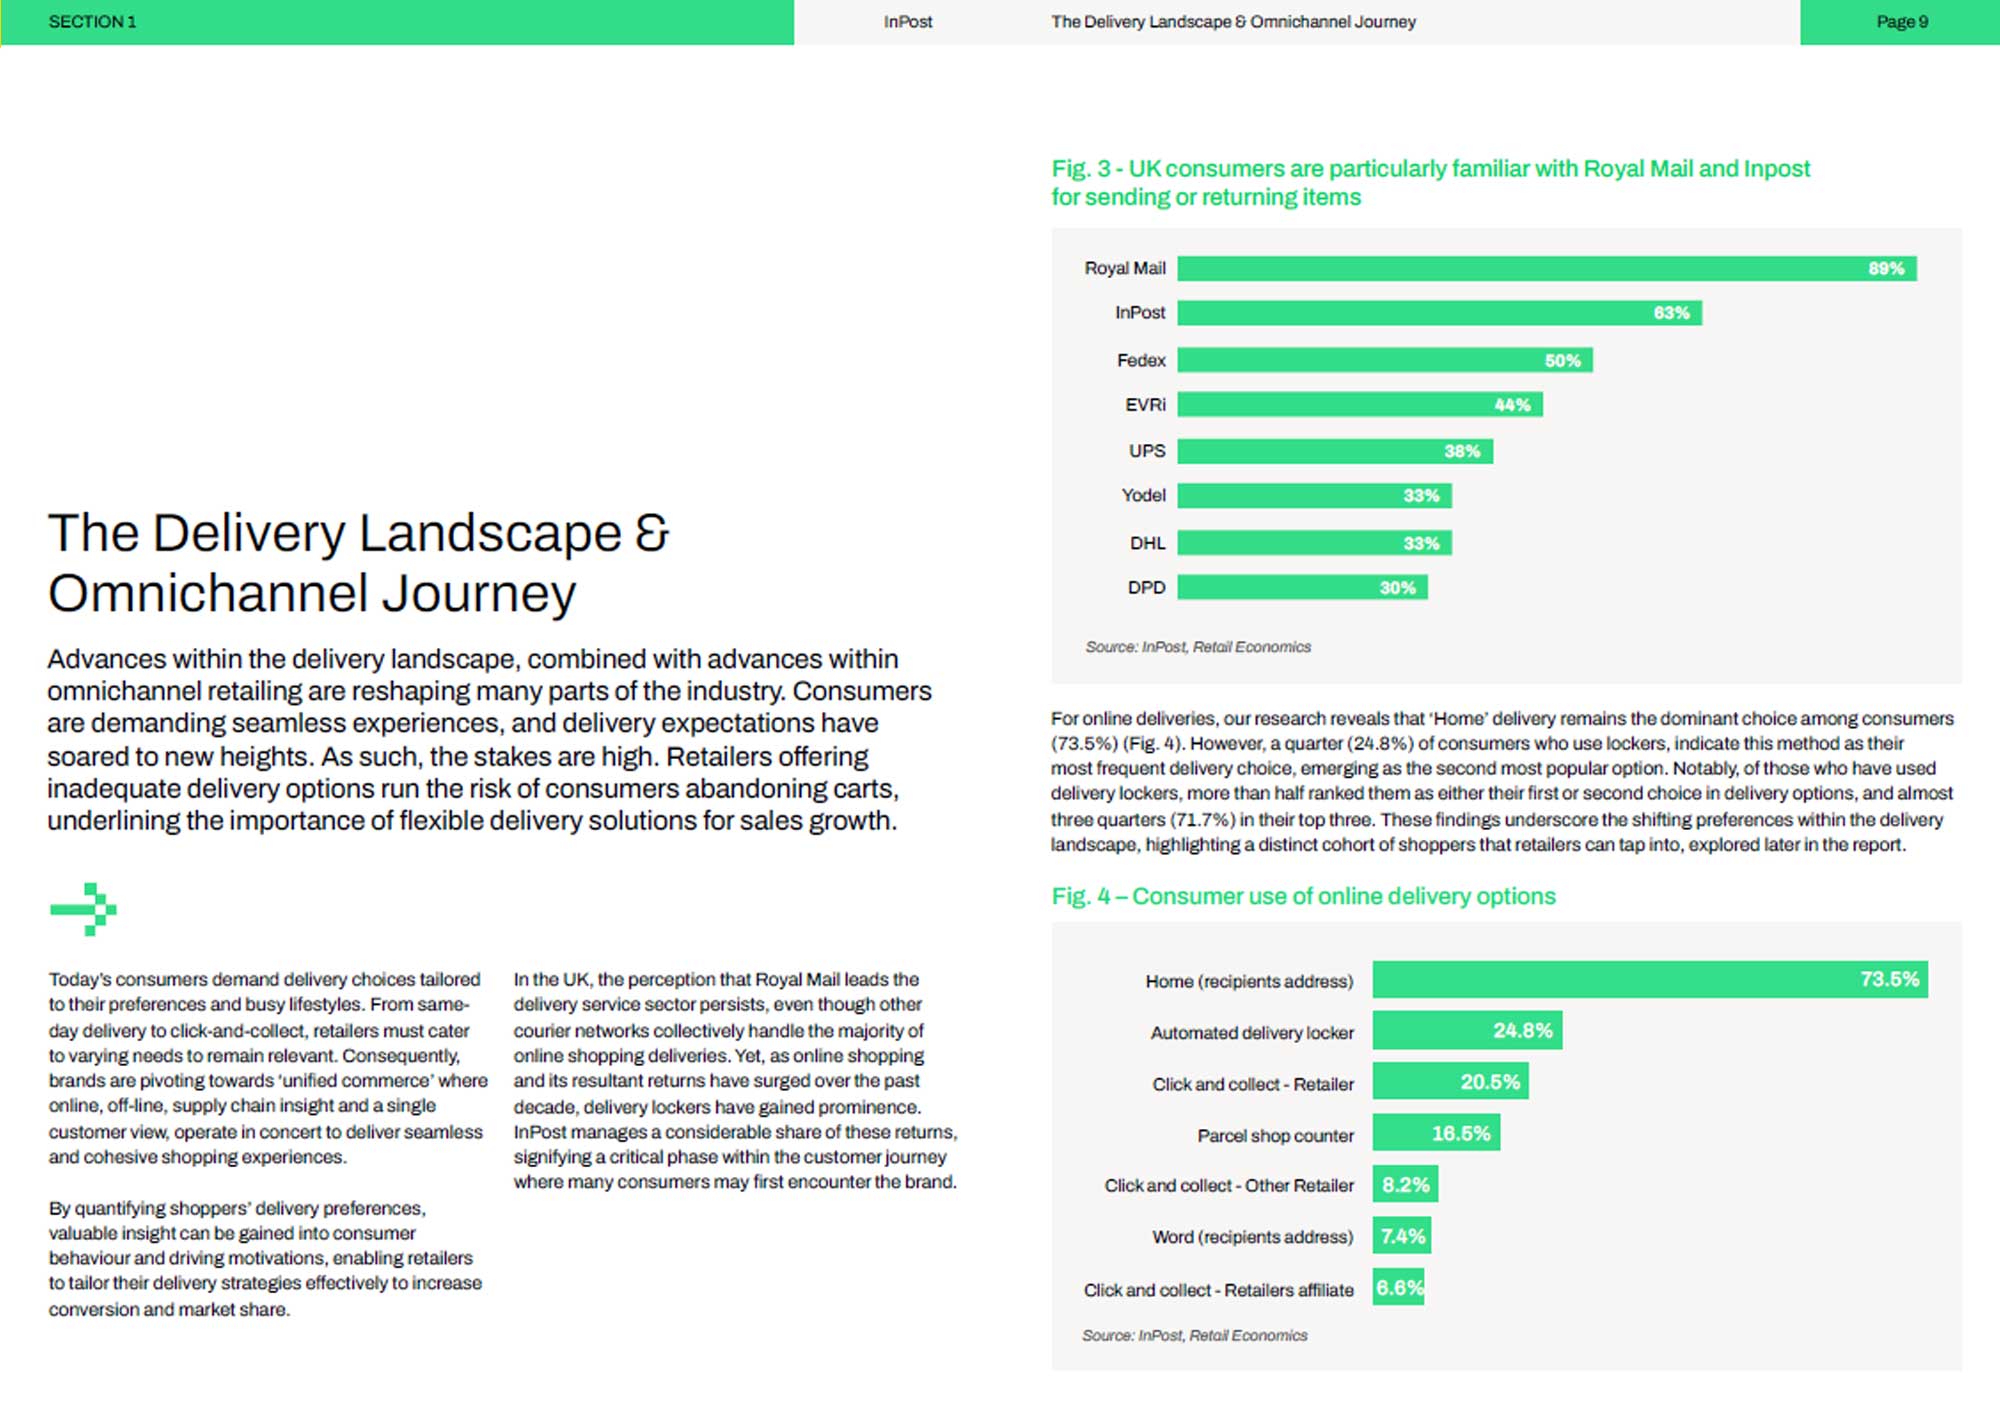
Task: Click the Yodel 33% bar
Action: (1313, 496)
